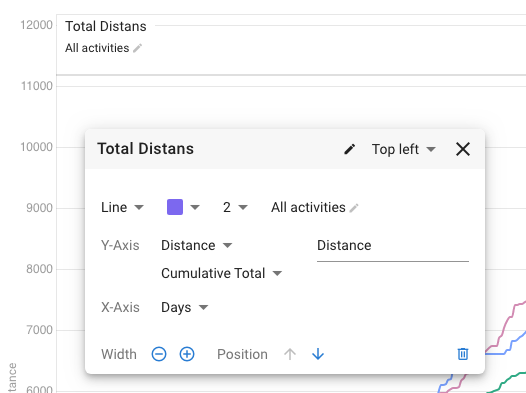Move position down with the blue arrow
This screenshot has width=526, height=393.
click(x=318, y=354)
